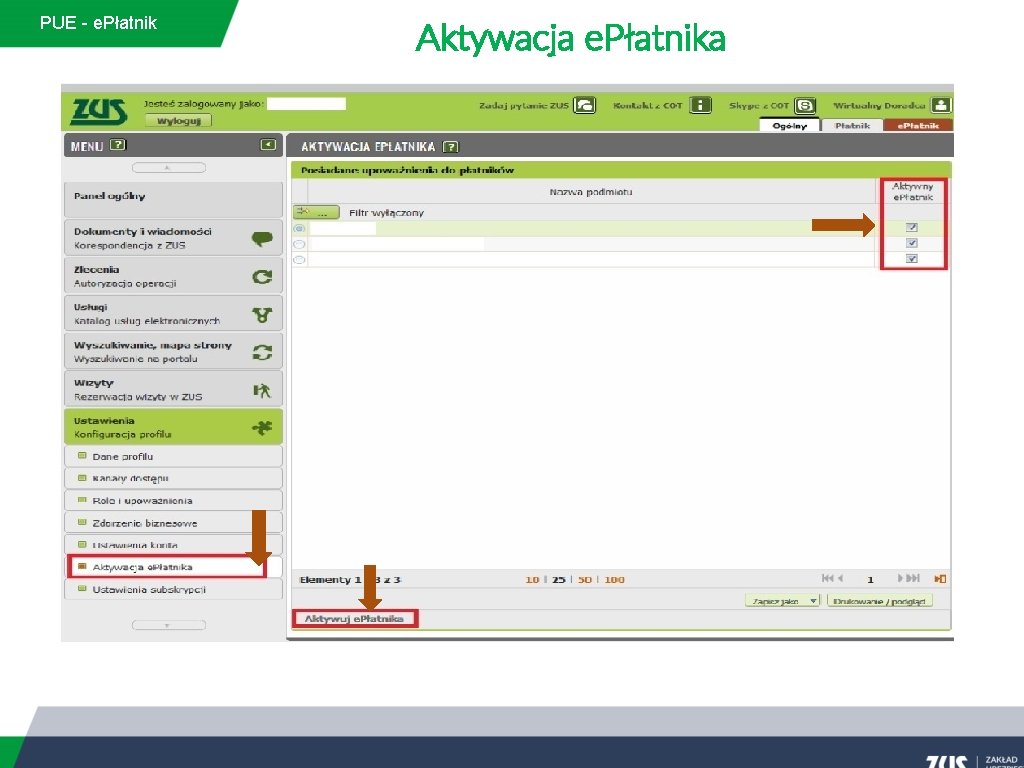Click the Ustawienia configuration icon
Screen dimensions: 1024x768
coord(262,428)
